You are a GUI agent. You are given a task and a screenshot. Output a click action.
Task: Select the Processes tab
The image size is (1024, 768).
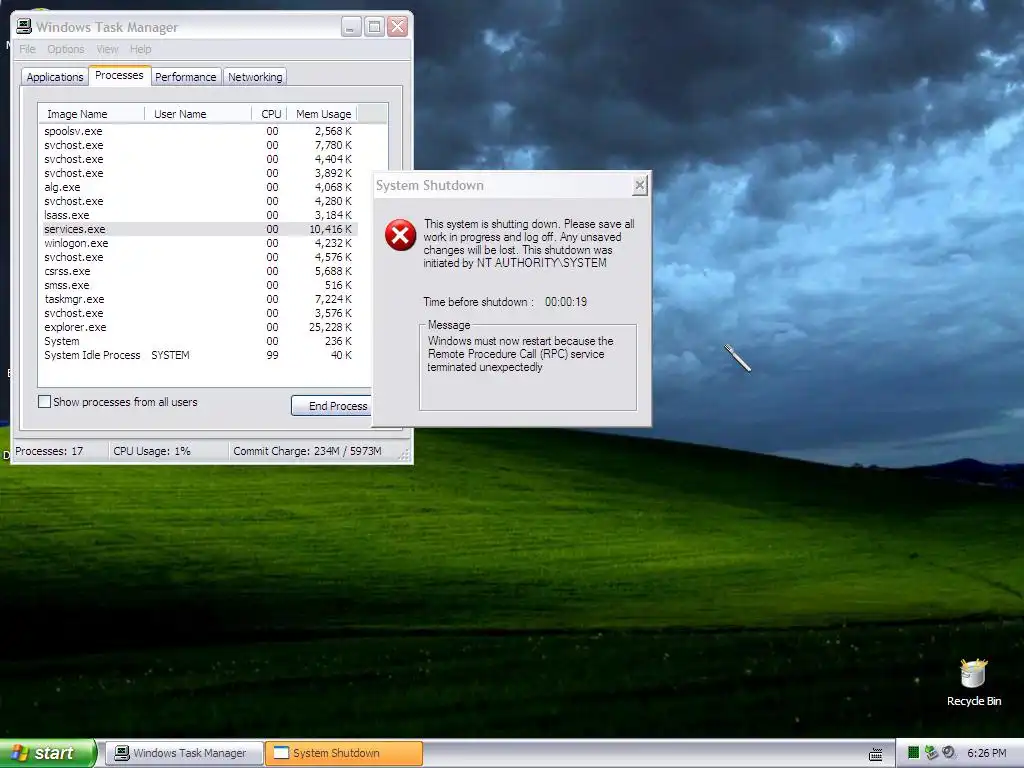120,75
